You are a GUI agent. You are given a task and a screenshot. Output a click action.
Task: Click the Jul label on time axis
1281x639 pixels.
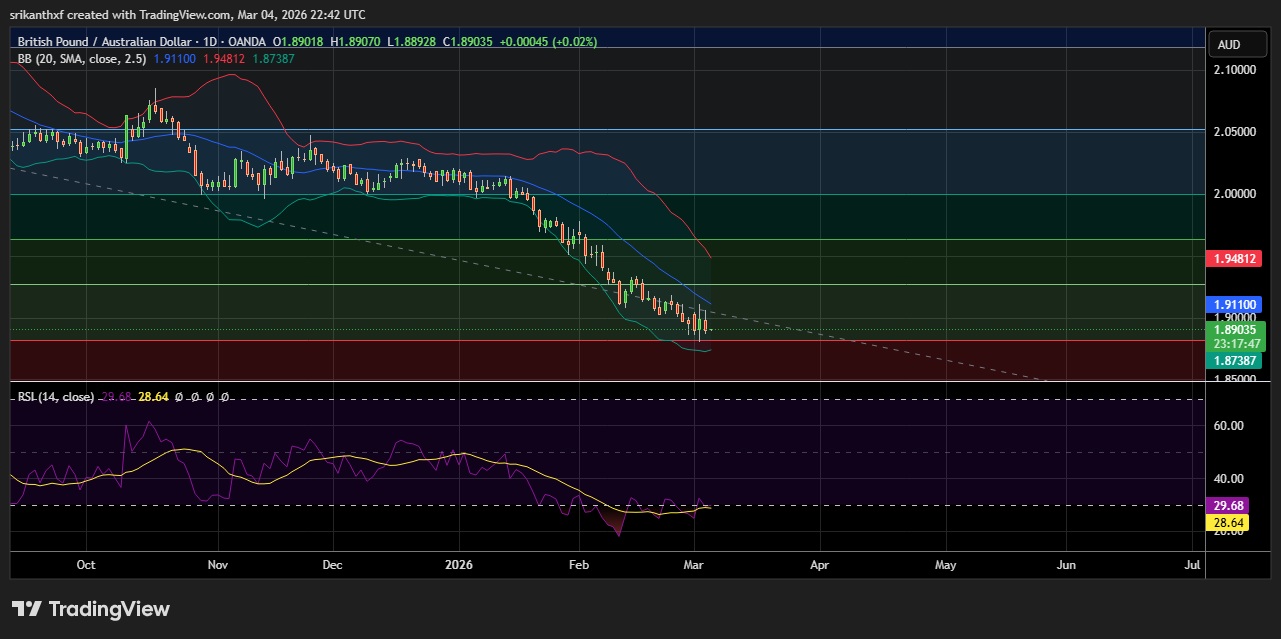coord(1192,565)
